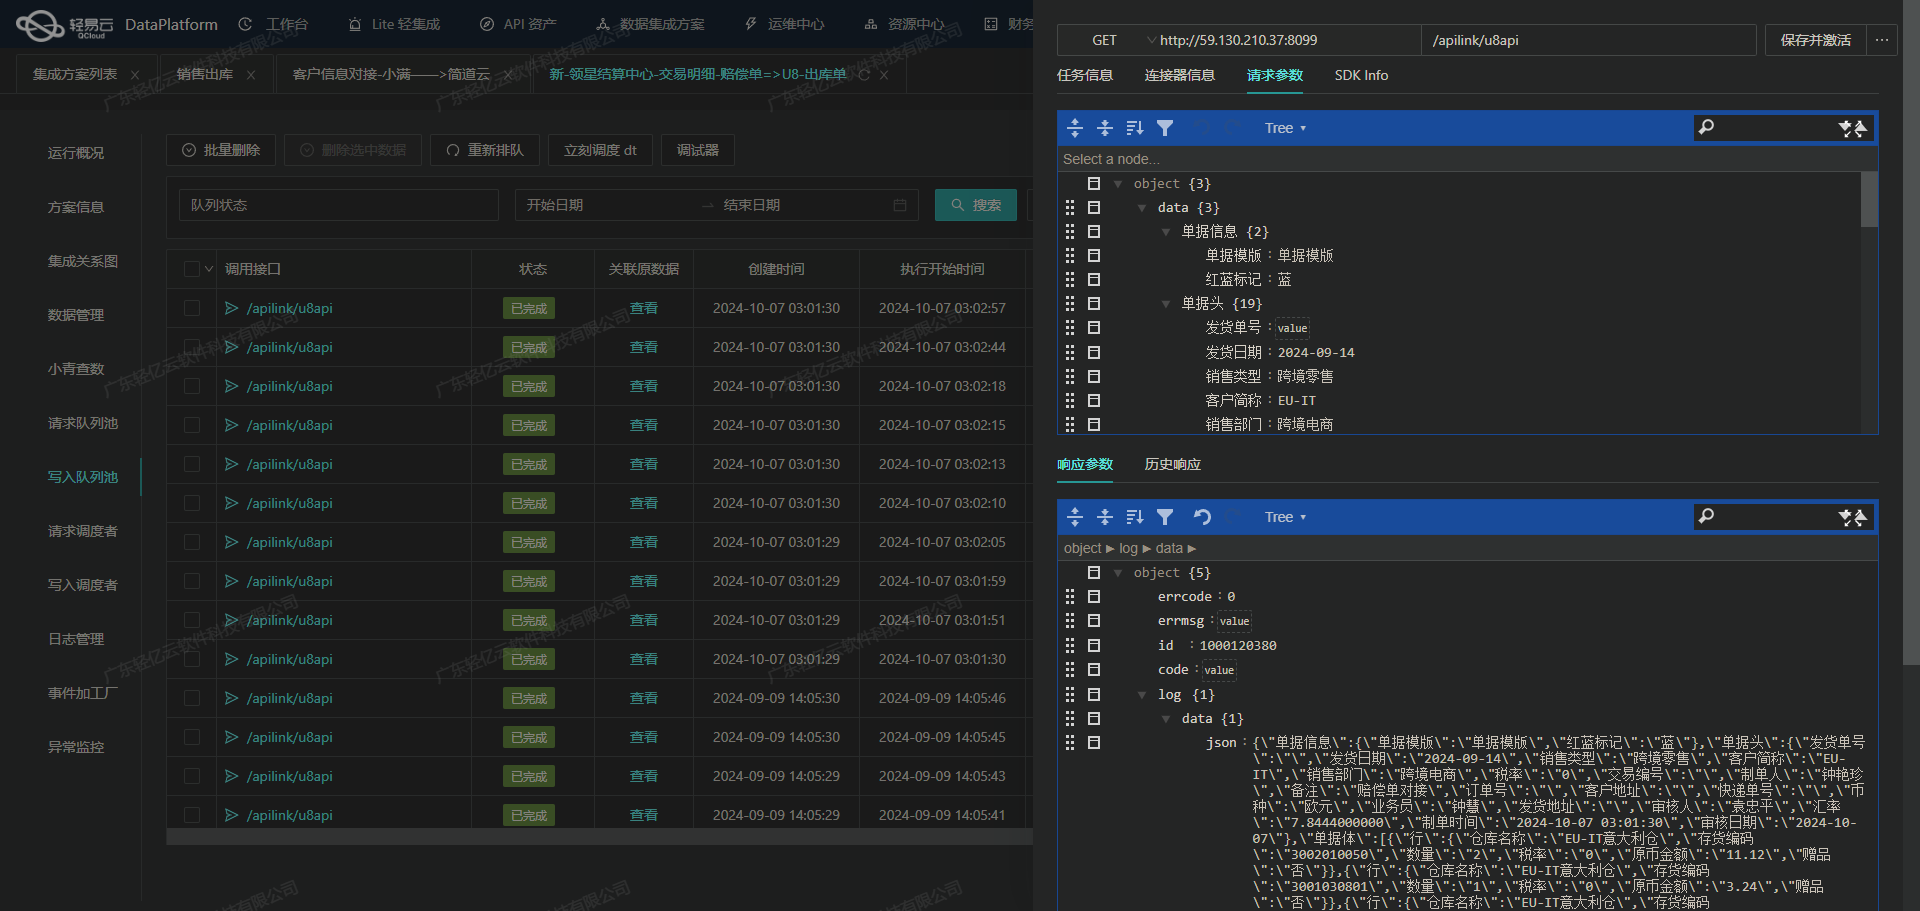The image size is (1920, 911).
Task: Check row executed at 2024-10-07 03:02:18
Action: [x=192, y=386]
